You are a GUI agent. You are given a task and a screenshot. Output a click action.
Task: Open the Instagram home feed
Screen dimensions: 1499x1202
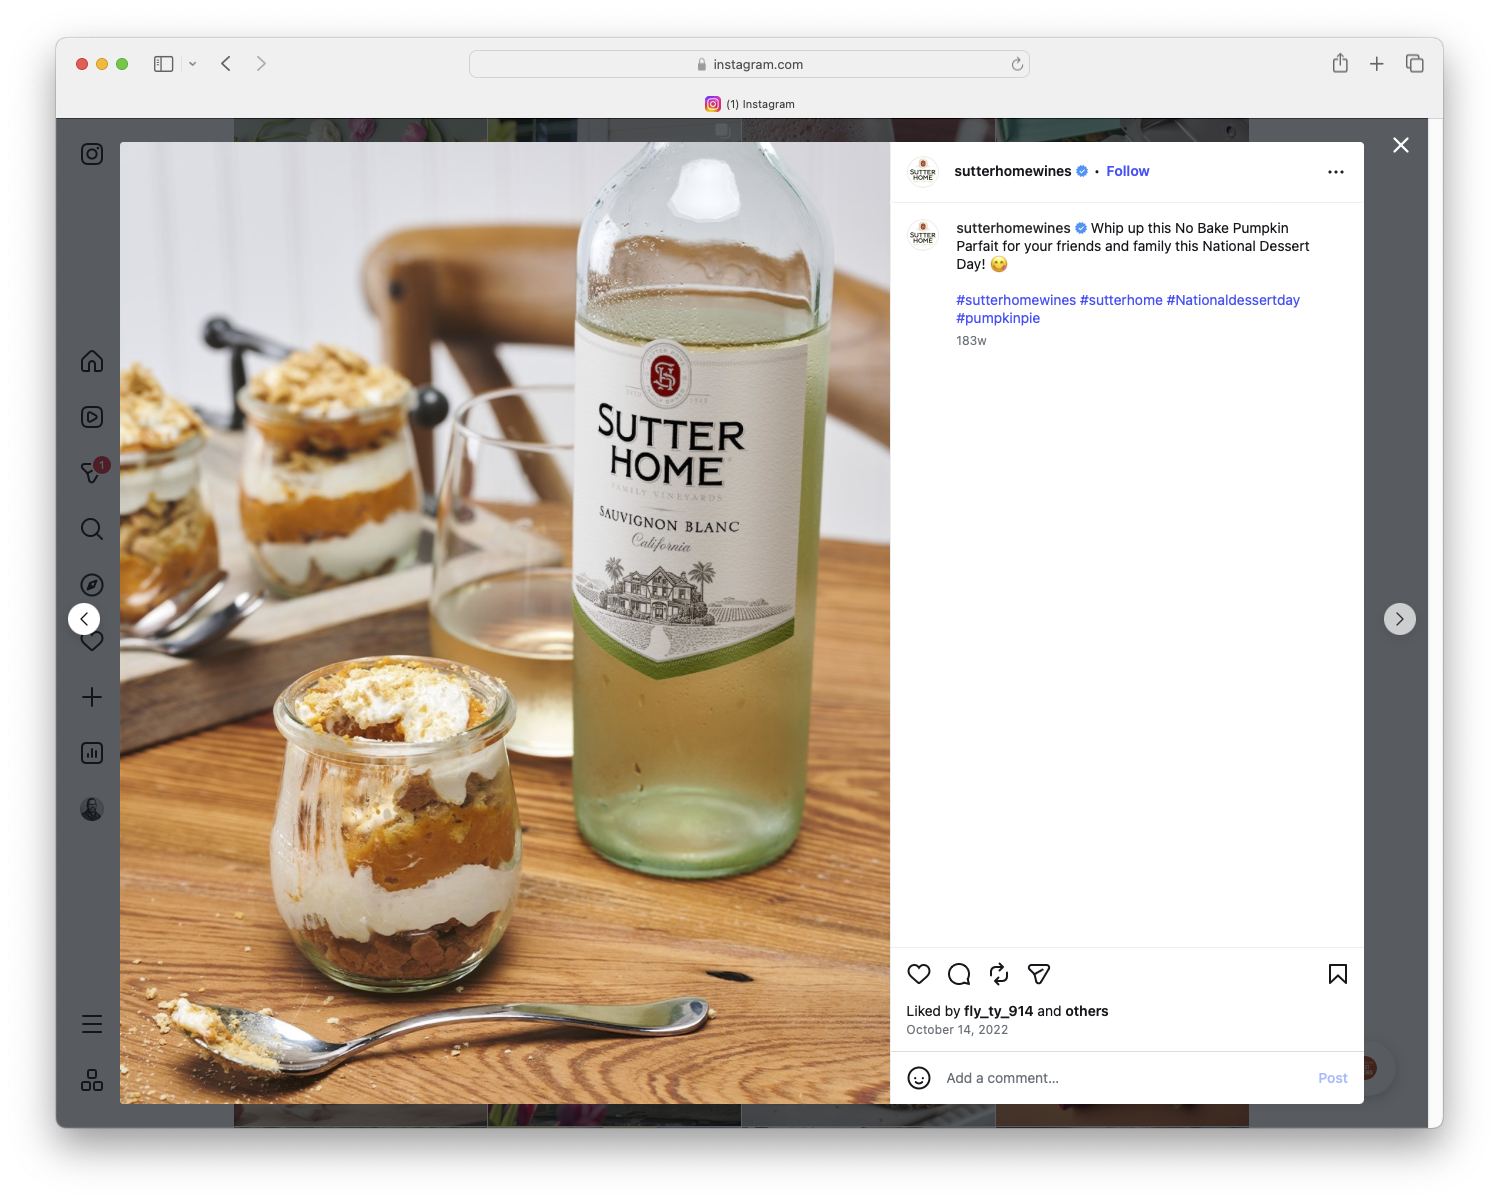(x=91, y=362)
